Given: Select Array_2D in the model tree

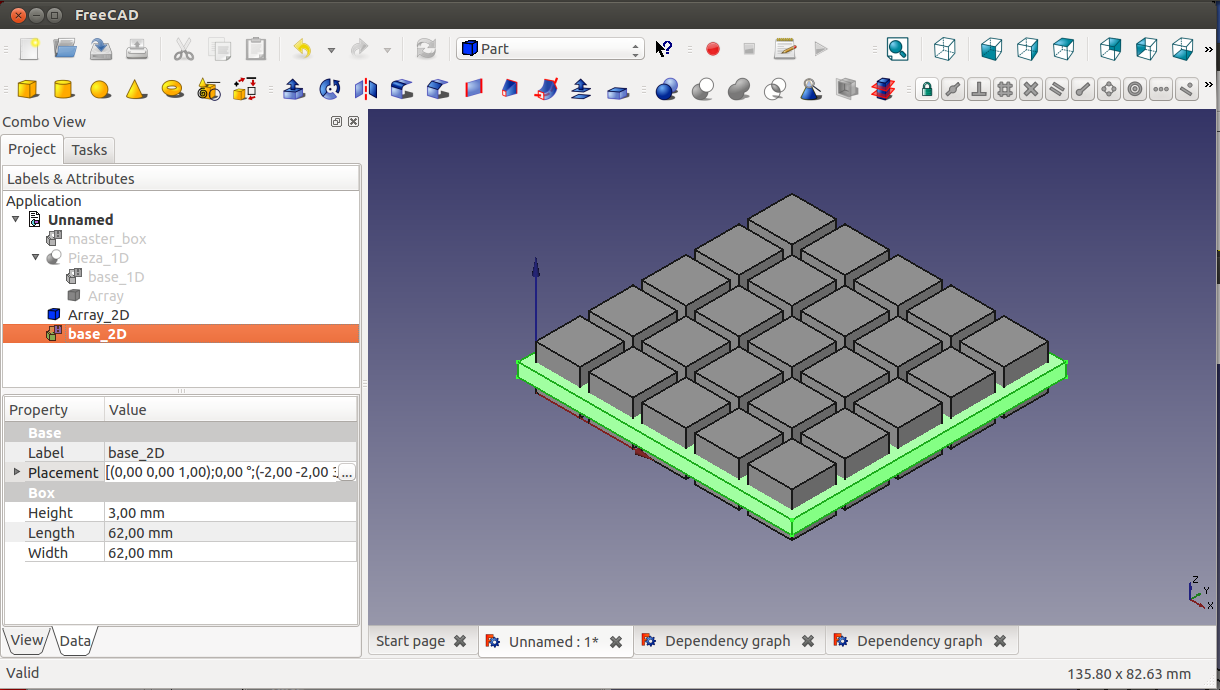Looking at the screenshot, I should 98,315.
